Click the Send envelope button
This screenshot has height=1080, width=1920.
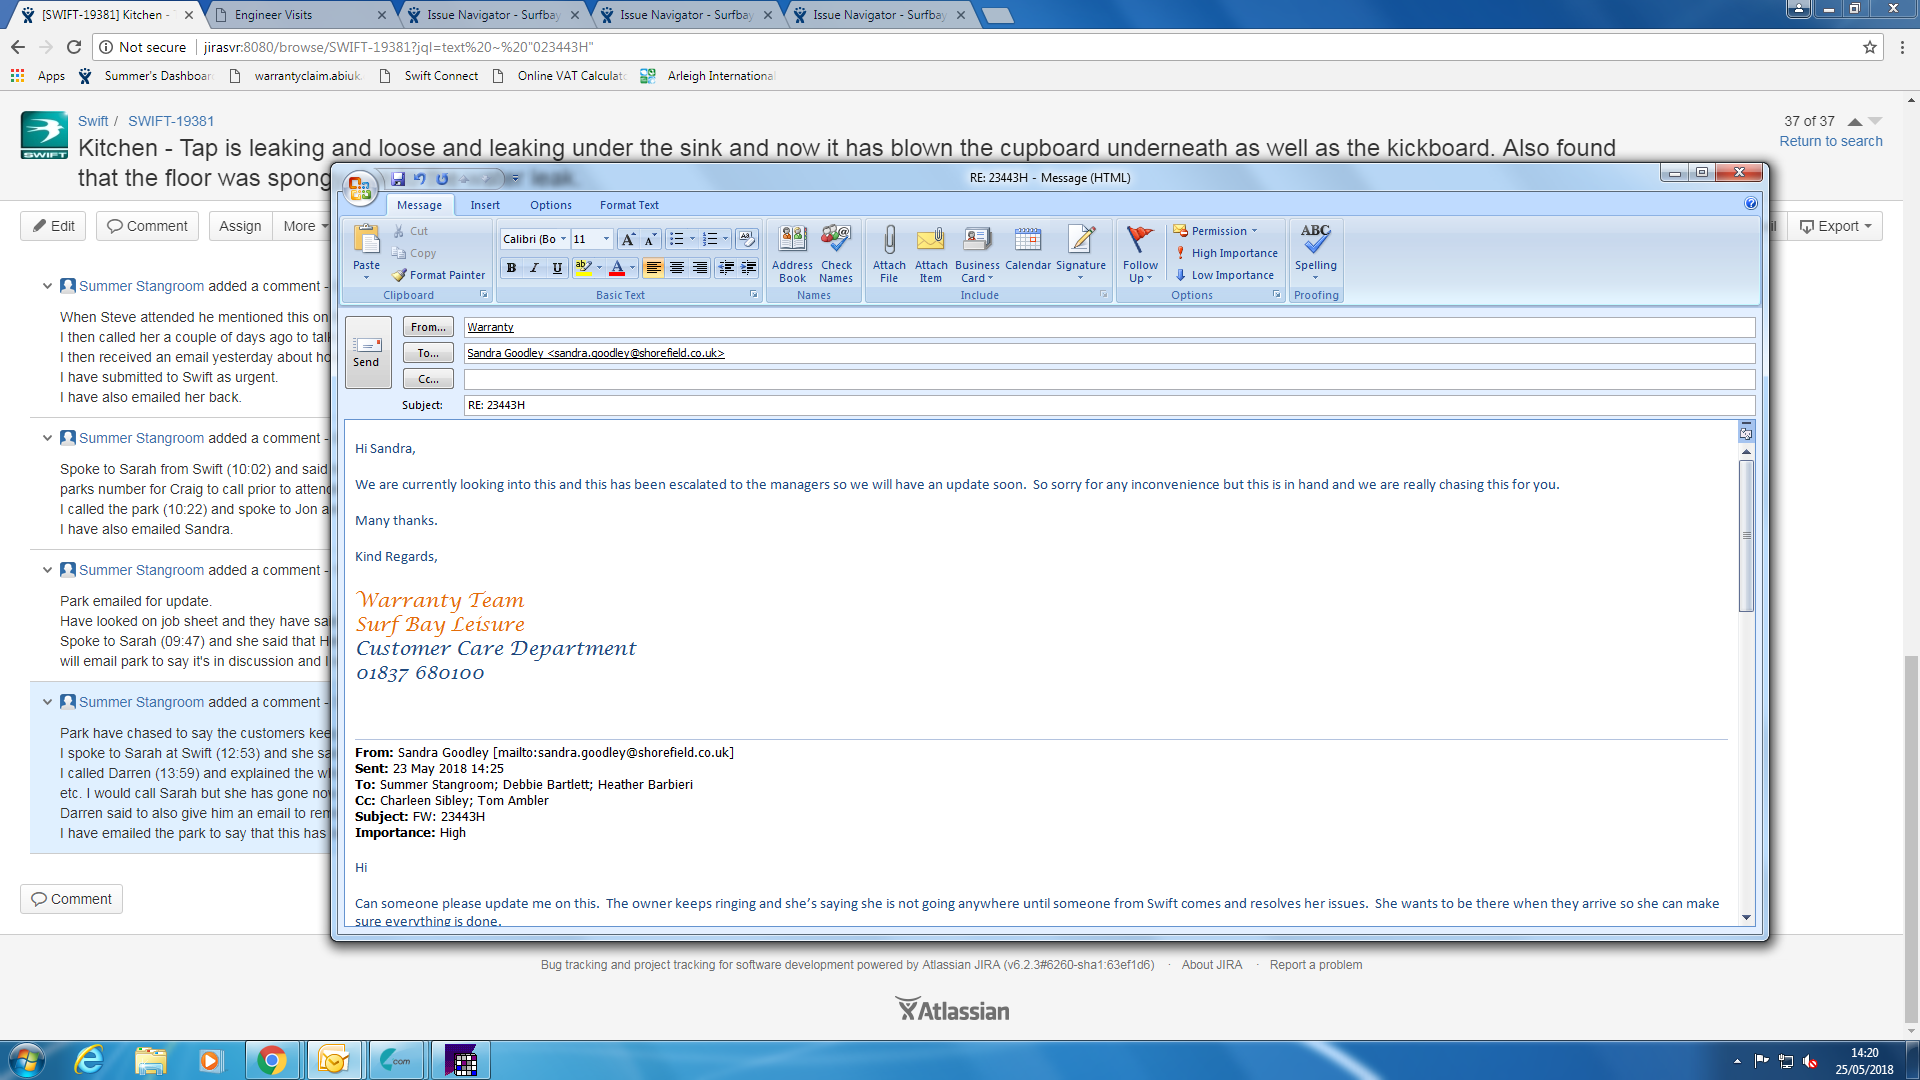pos(367,352)
